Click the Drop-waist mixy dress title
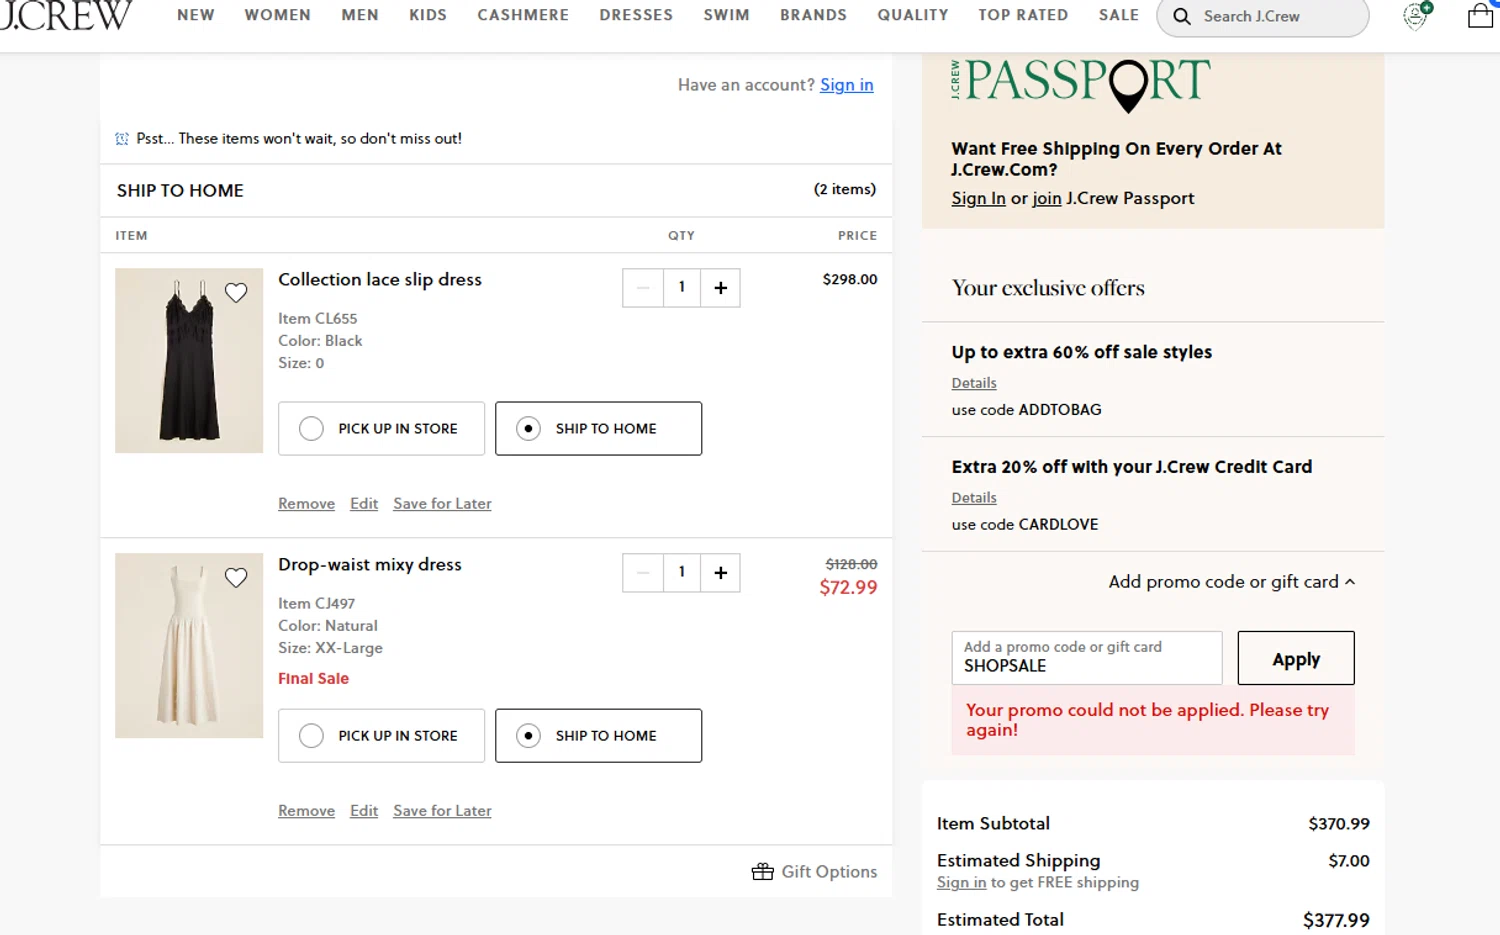The width and height of the screenshot is (1500, 935). point(370,565)
